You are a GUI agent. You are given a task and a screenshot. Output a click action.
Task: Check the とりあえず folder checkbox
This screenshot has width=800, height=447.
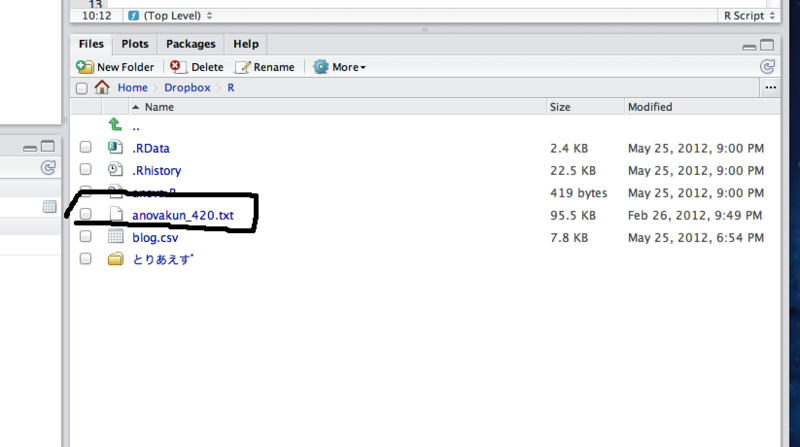click(85, 259)
